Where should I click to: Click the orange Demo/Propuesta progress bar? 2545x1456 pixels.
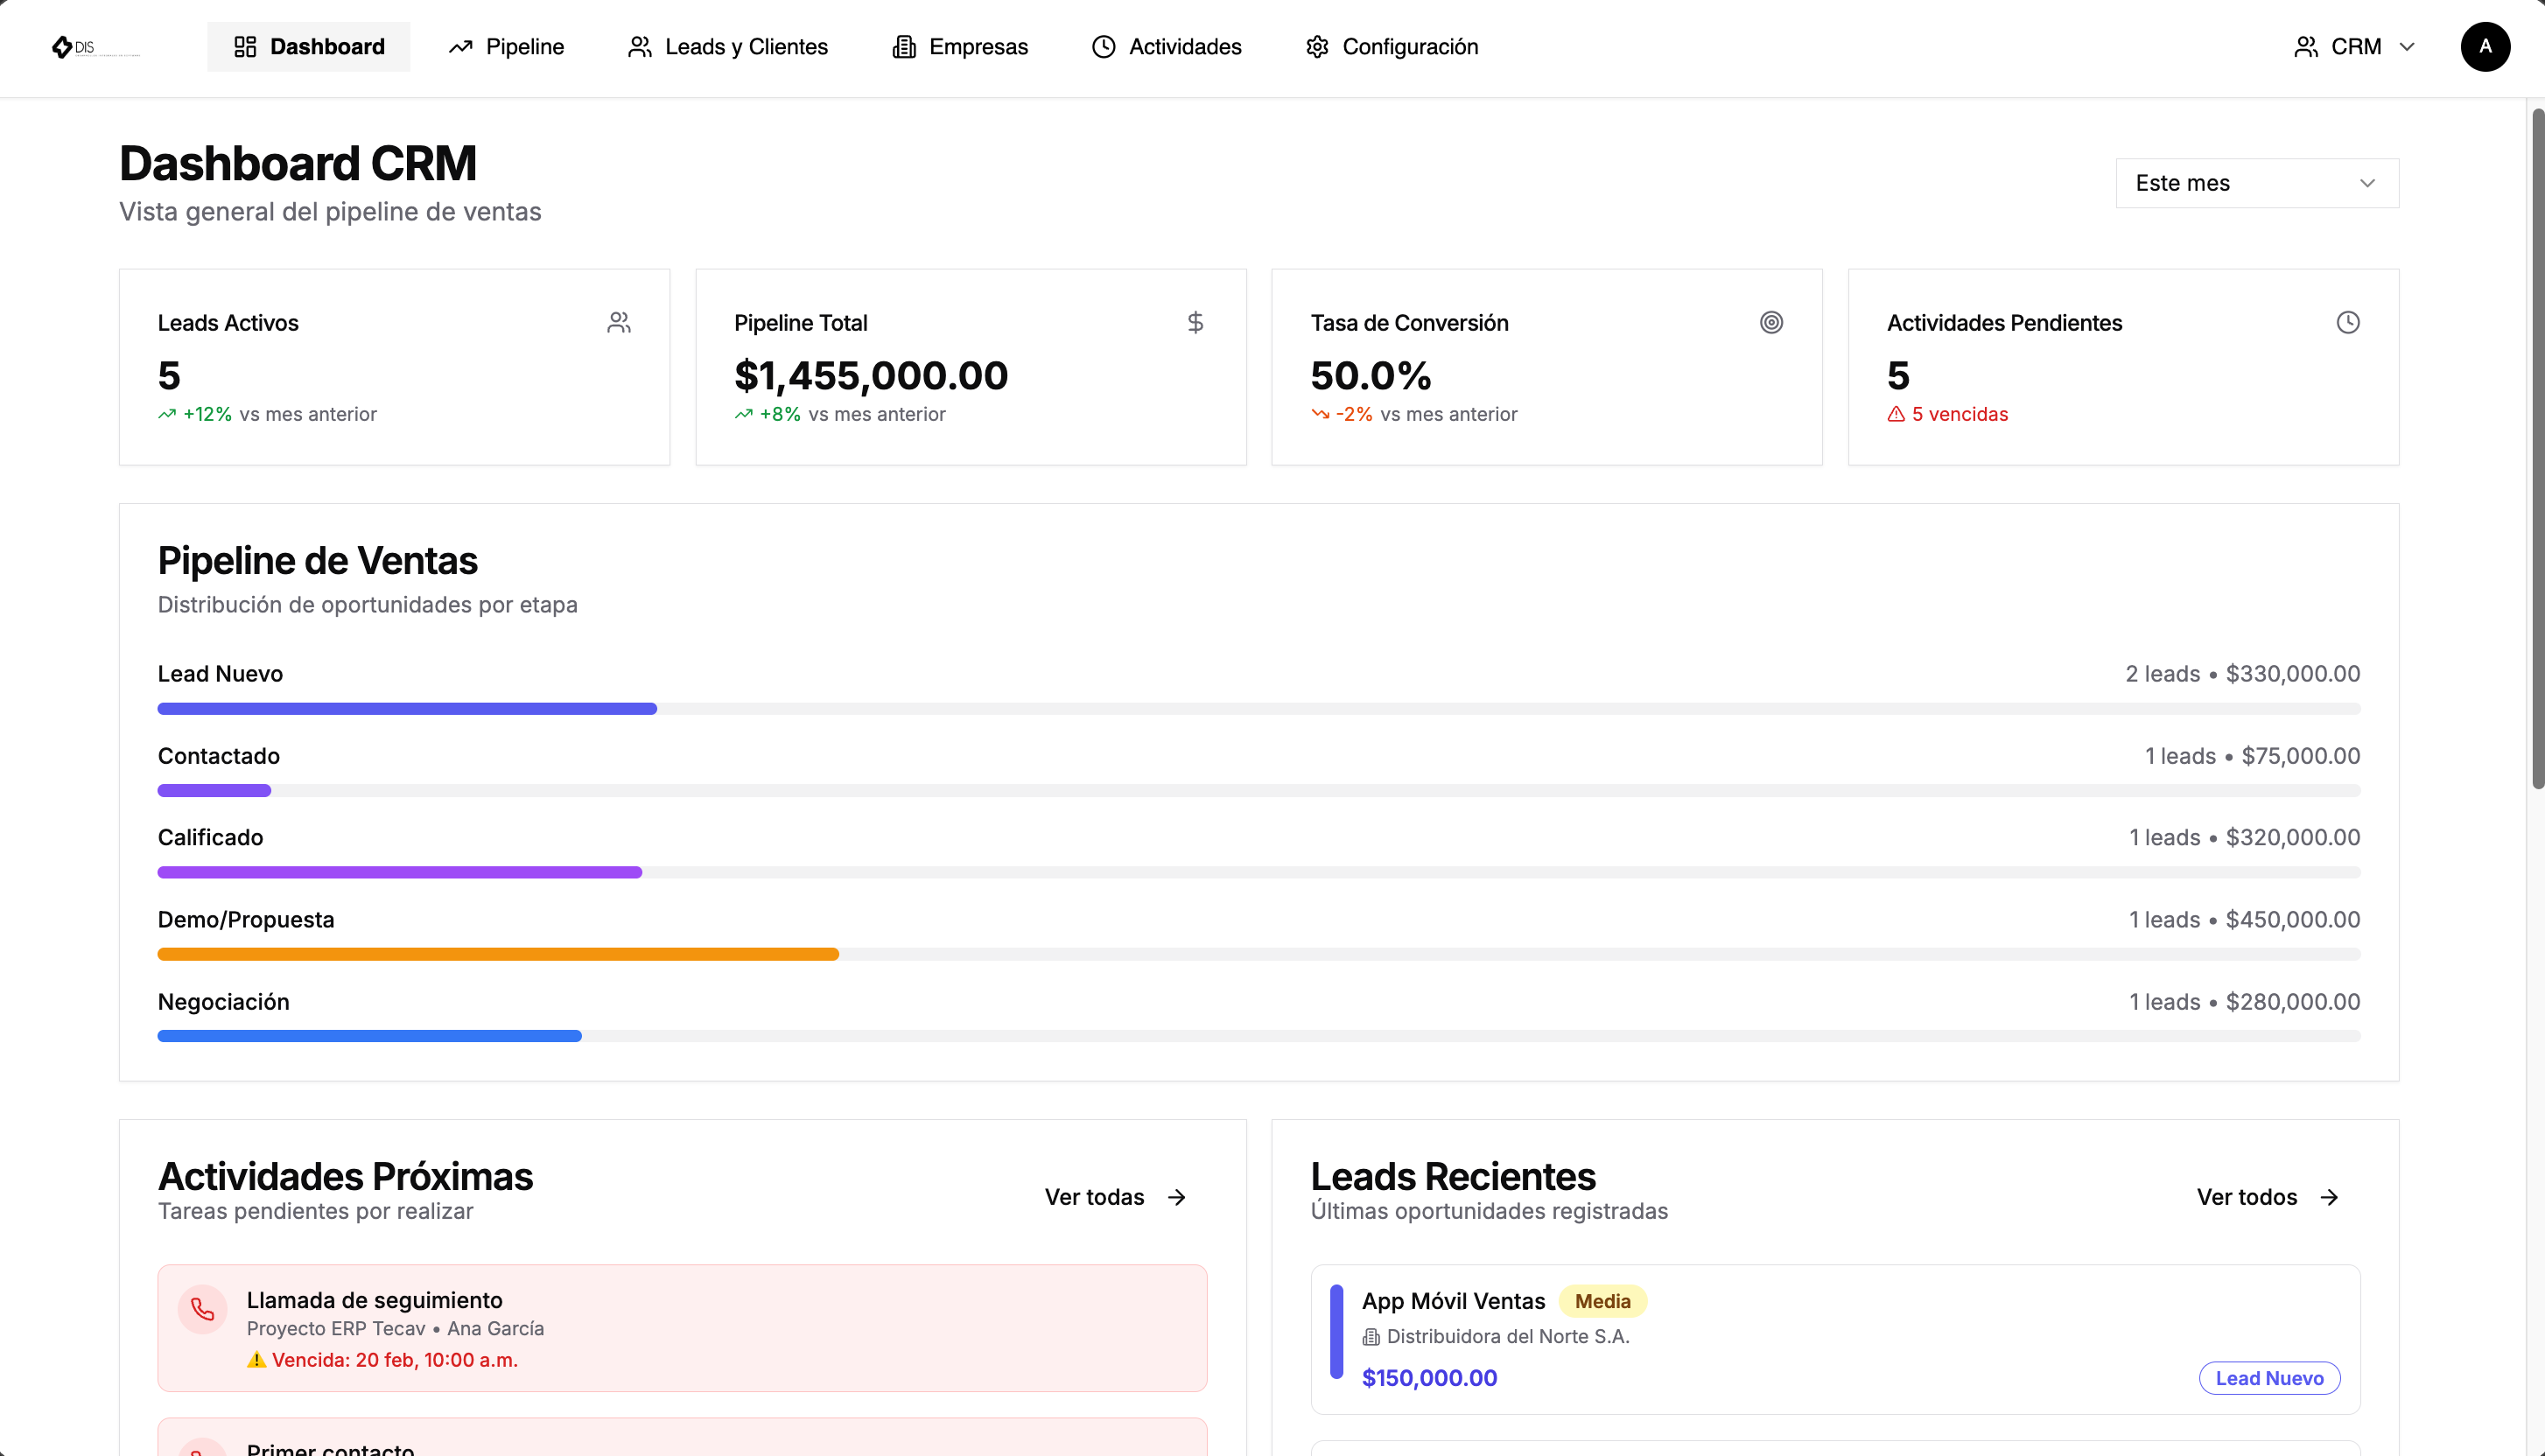coord(498,954)
